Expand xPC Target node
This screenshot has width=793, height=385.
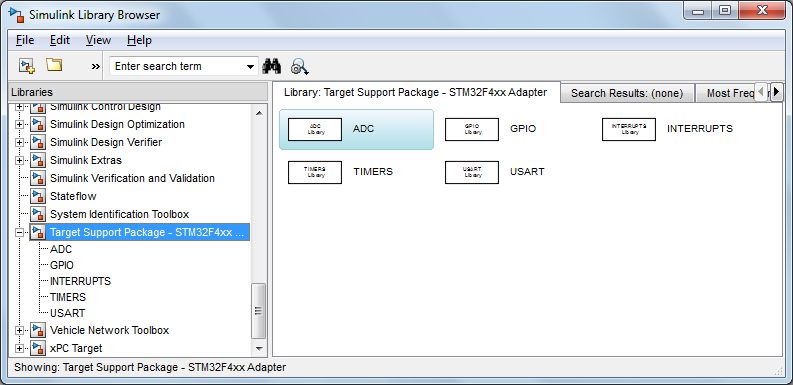[19, 349]
